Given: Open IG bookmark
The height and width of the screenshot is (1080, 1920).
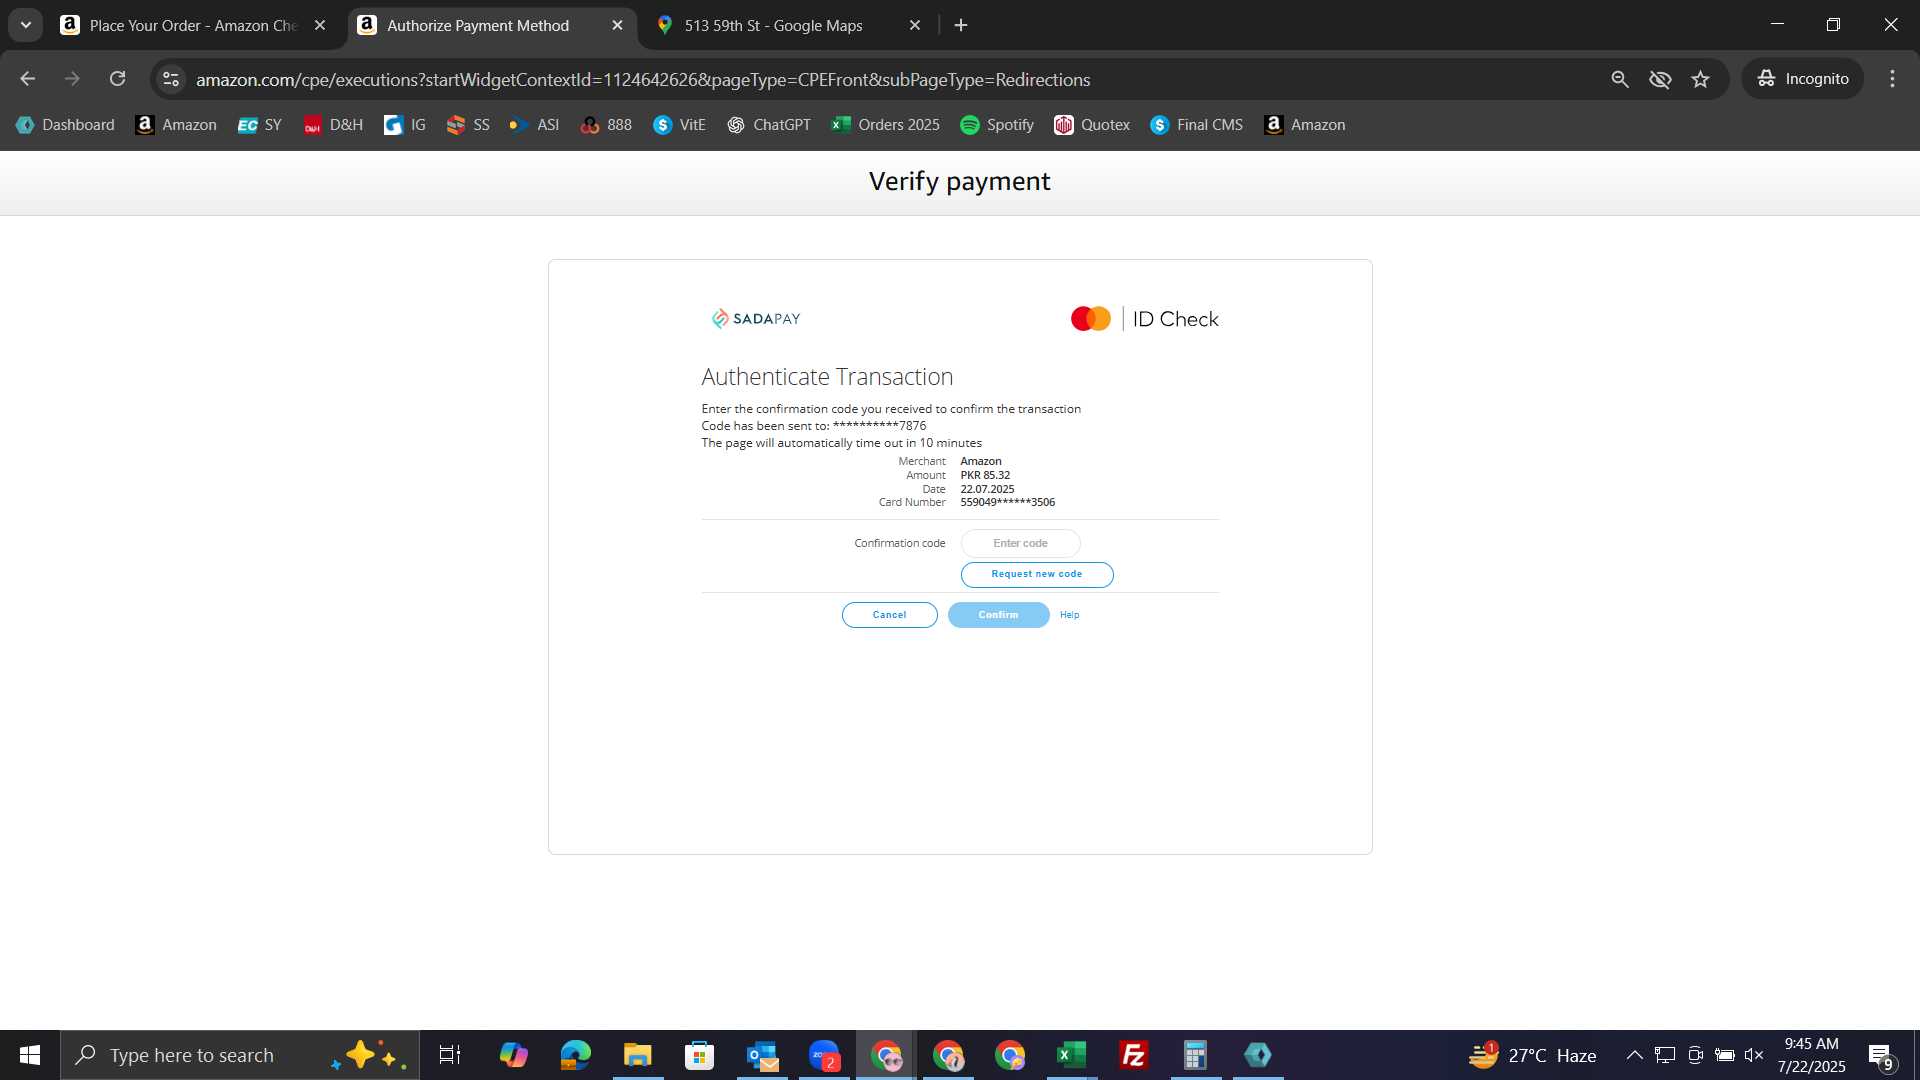Looking at the screenshot, I should coord(405,125).
